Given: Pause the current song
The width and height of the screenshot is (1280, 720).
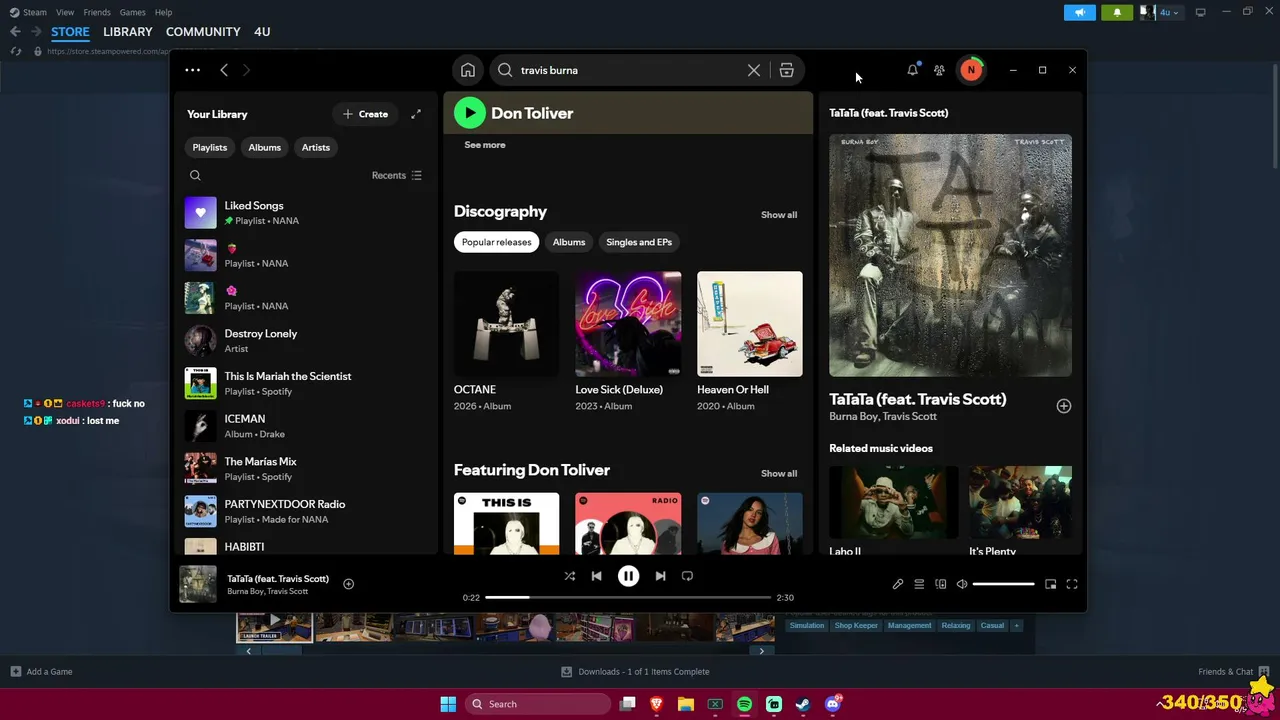Looking at the screenshot, I should (x=628, y=576).
